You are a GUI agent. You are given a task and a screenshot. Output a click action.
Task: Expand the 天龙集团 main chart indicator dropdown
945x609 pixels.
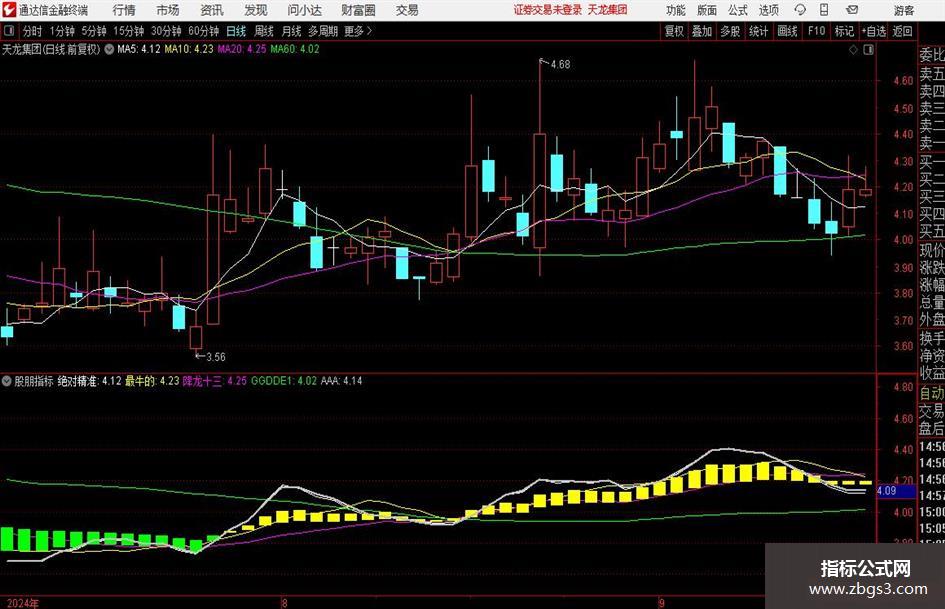point(109,49)
